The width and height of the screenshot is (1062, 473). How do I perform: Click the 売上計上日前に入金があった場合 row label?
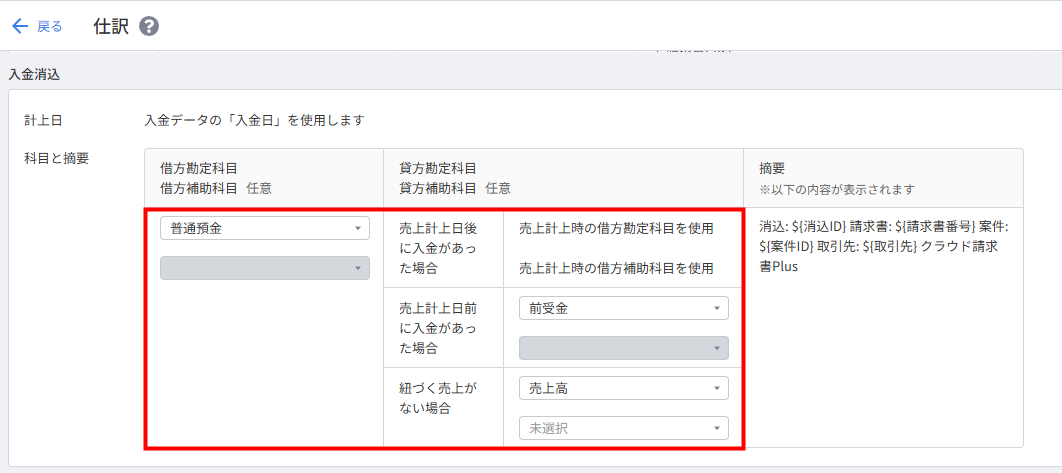tap(439, 328)
